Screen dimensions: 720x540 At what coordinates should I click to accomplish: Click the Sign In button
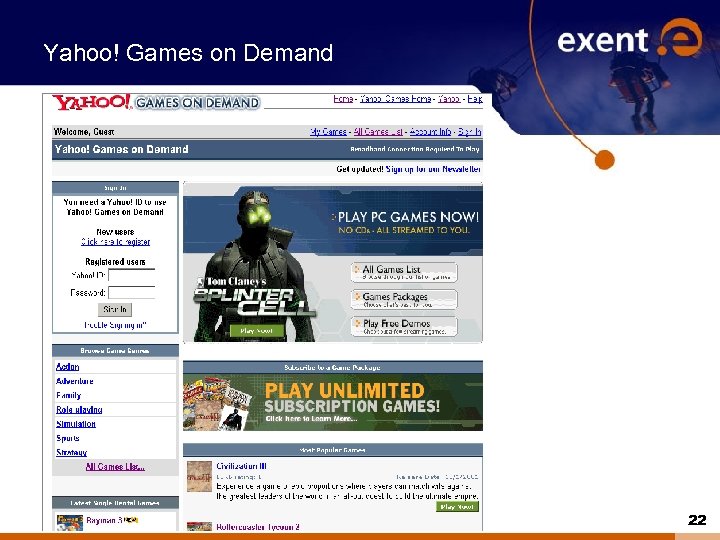[x=115, y=309]
